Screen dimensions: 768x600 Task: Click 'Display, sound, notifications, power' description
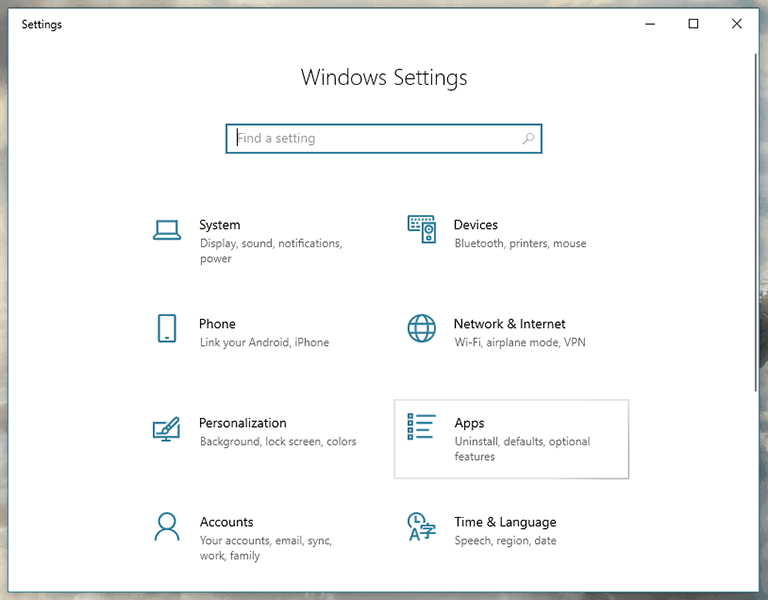coord(271,251)
